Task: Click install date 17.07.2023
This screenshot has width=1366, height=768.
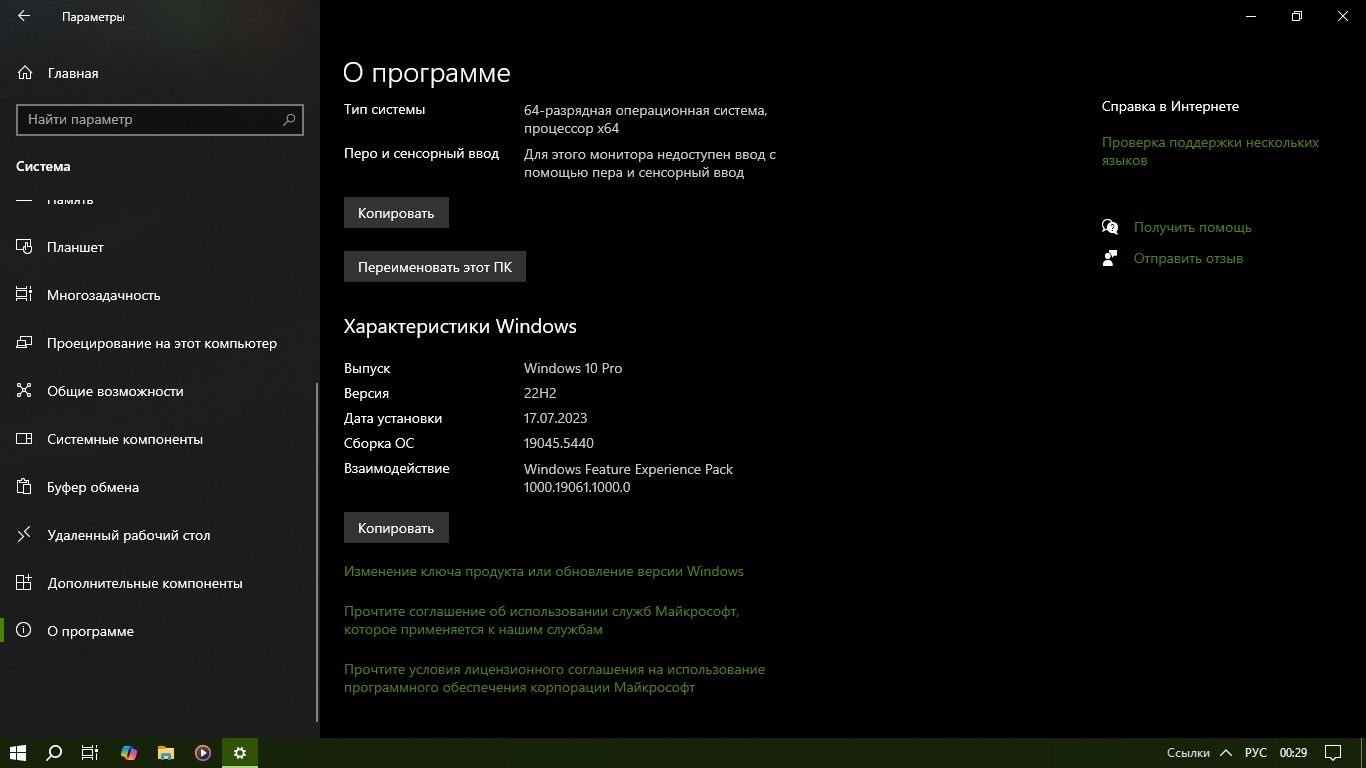Action: pos(555,418)
